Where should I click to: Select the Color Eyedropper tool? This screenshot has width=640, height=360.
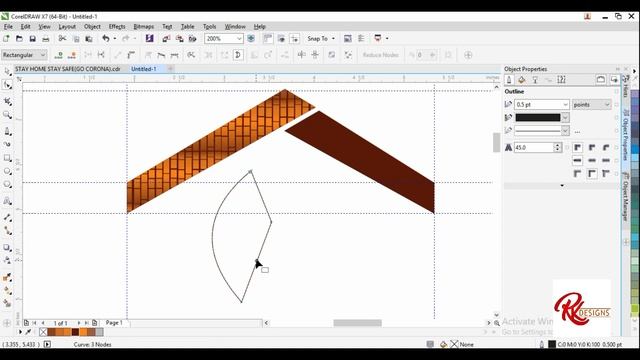tap(7, 277)
